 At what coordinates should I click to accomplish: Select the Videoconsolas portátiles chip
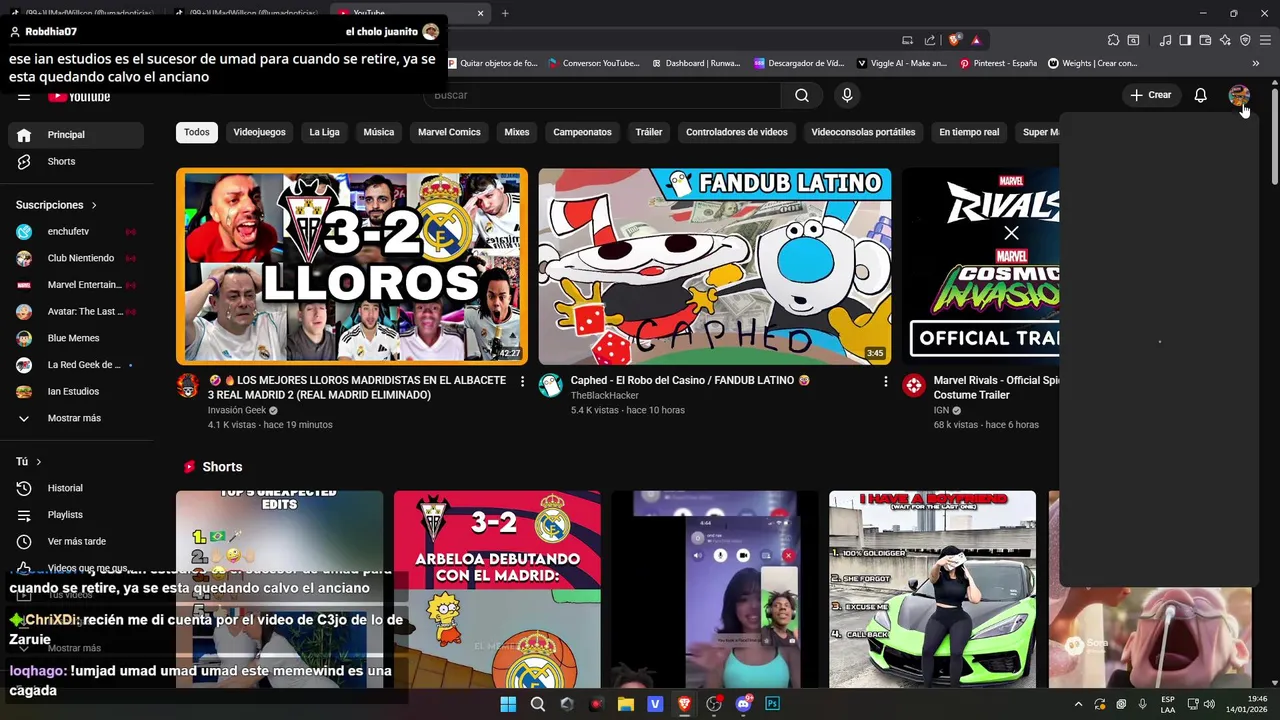click(863, 132)
